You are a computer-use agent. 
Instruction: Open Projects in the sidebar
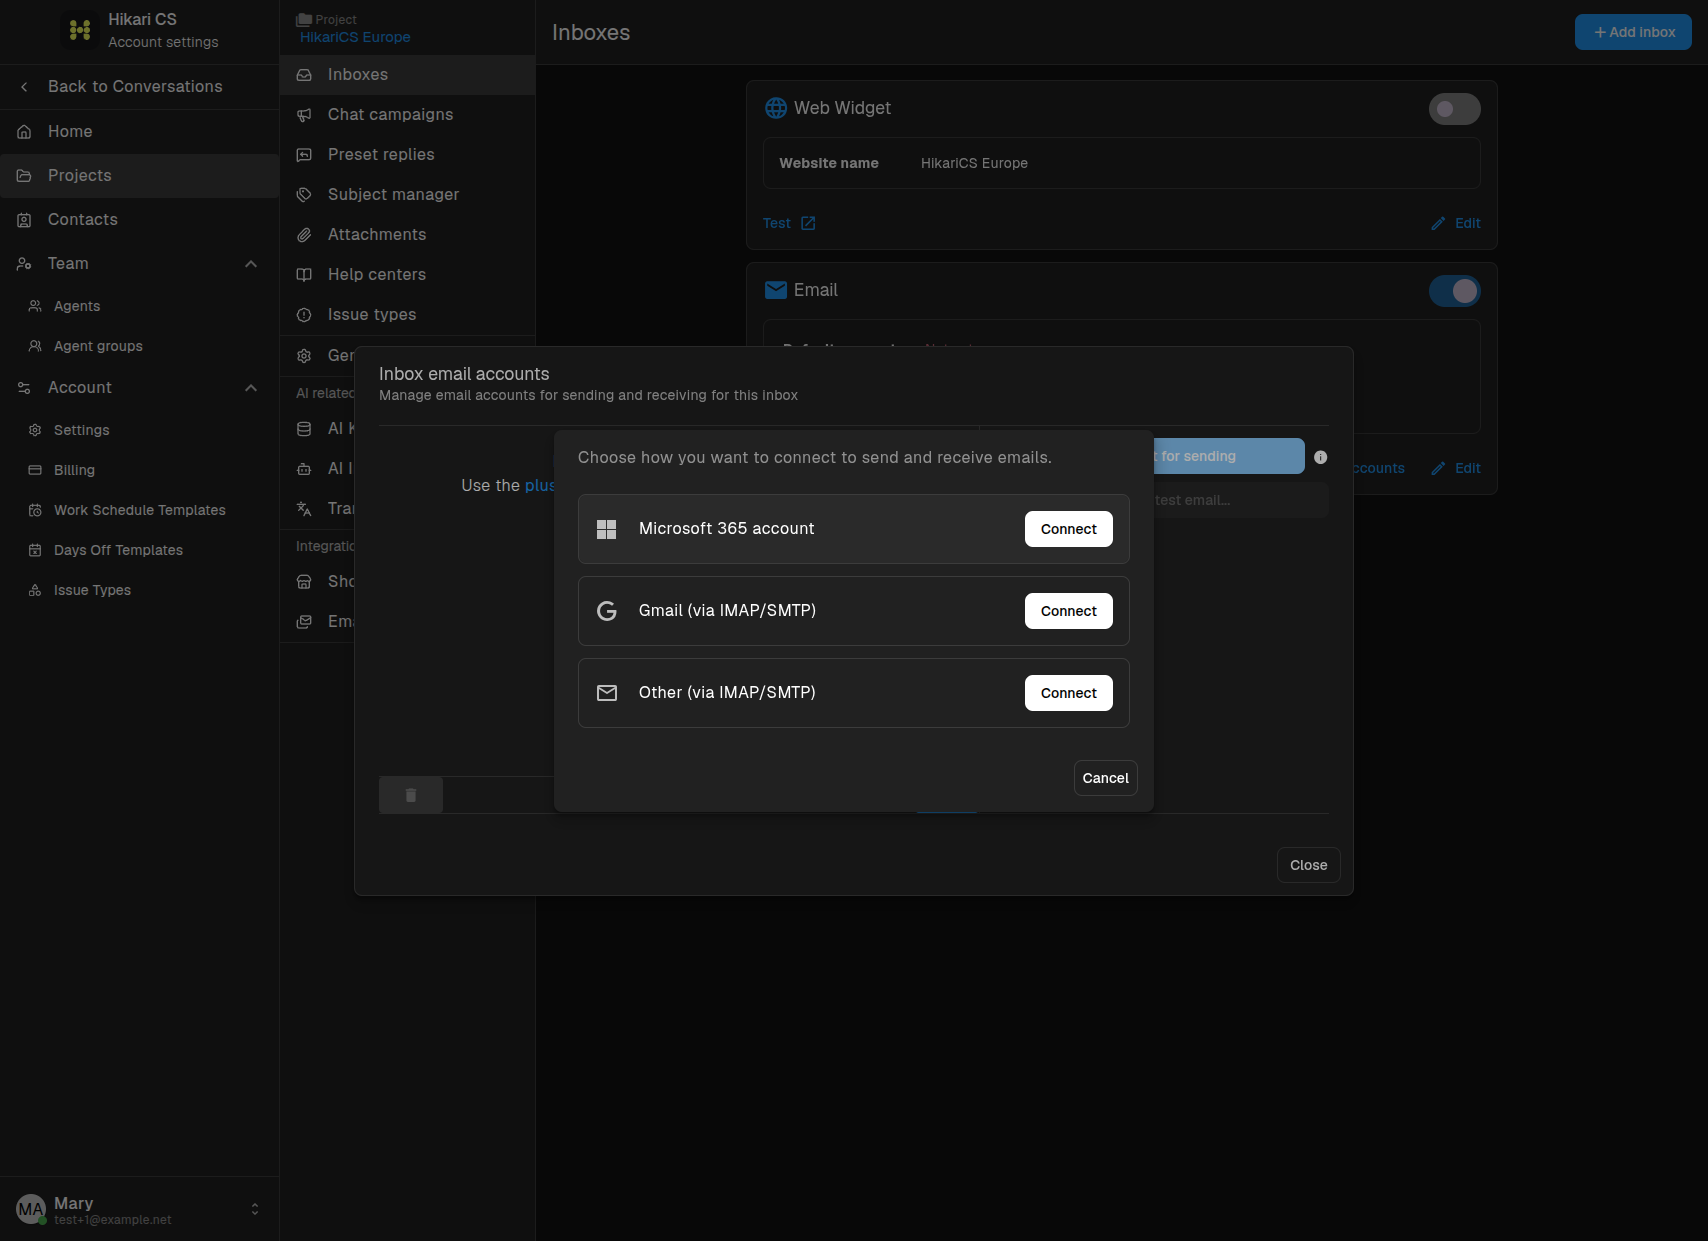click(x=139, y=176)
